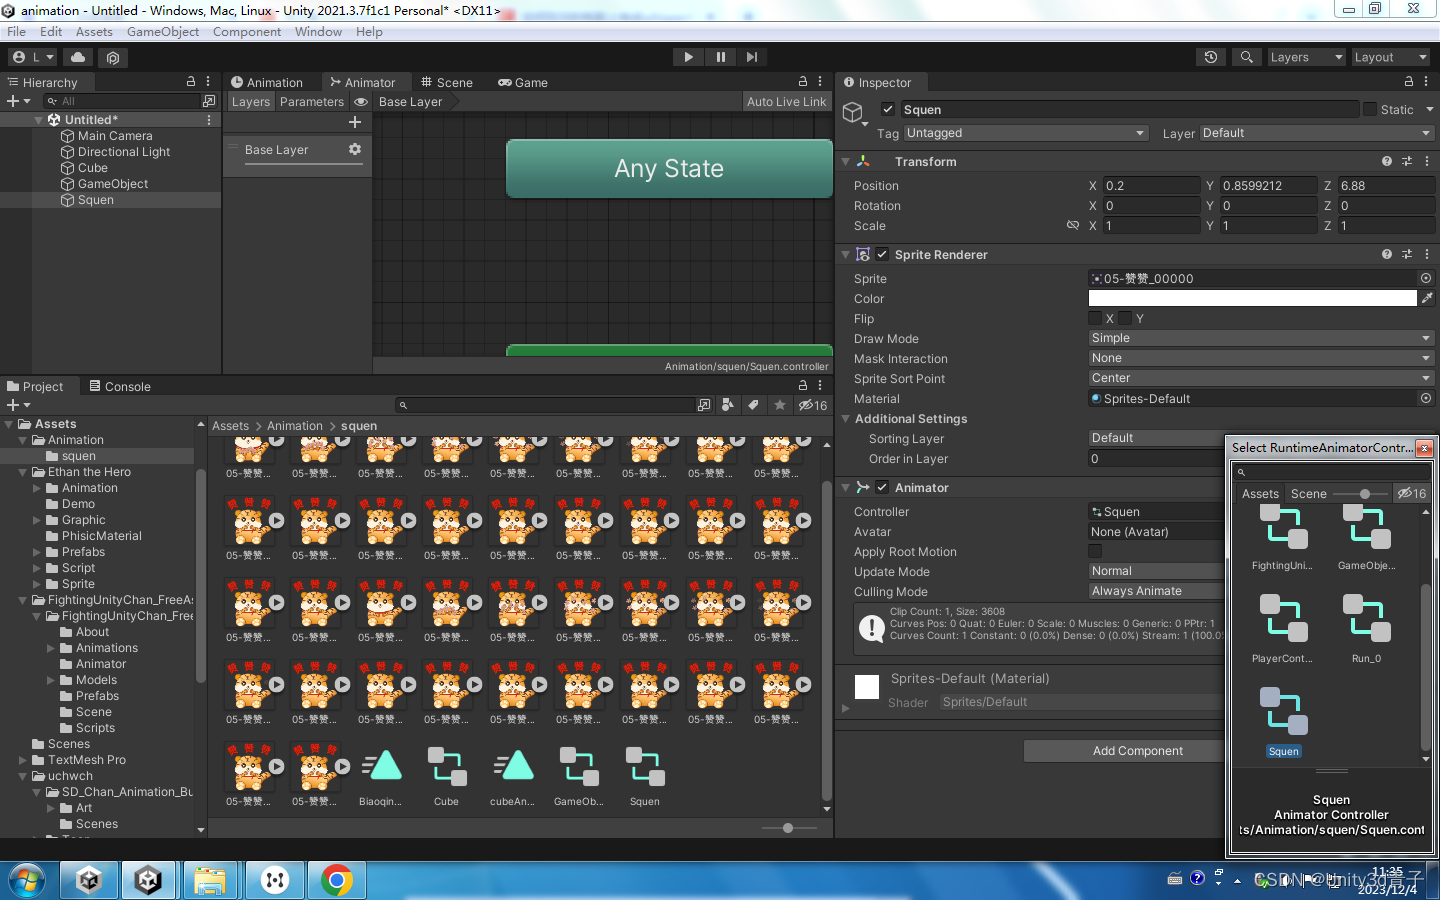Open the Component menu
The height and width of the screenshot is (900, 1440).
click(x=247, y=32)
